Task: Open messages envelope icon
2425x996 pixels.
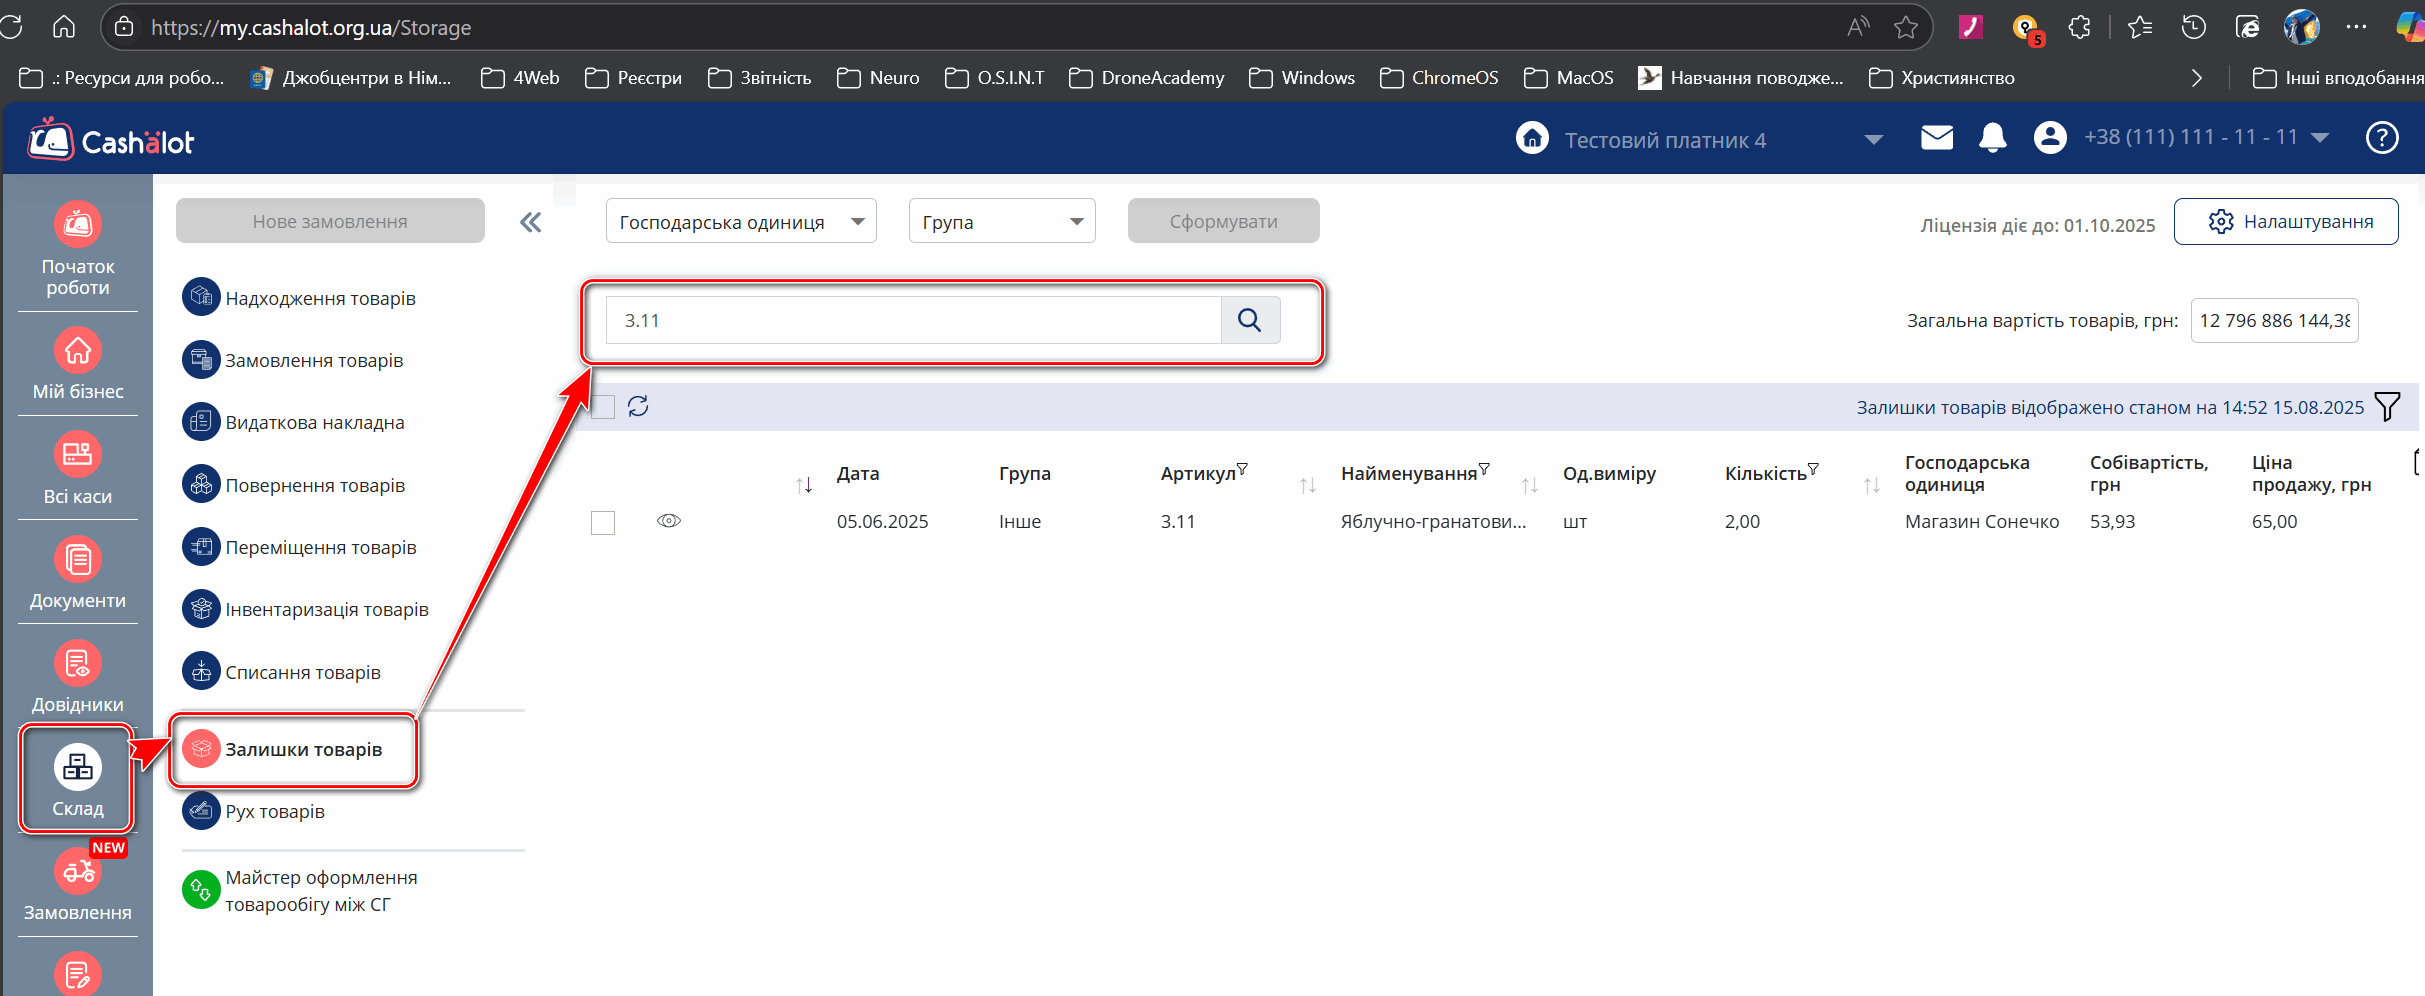Action: [1937, 138]
